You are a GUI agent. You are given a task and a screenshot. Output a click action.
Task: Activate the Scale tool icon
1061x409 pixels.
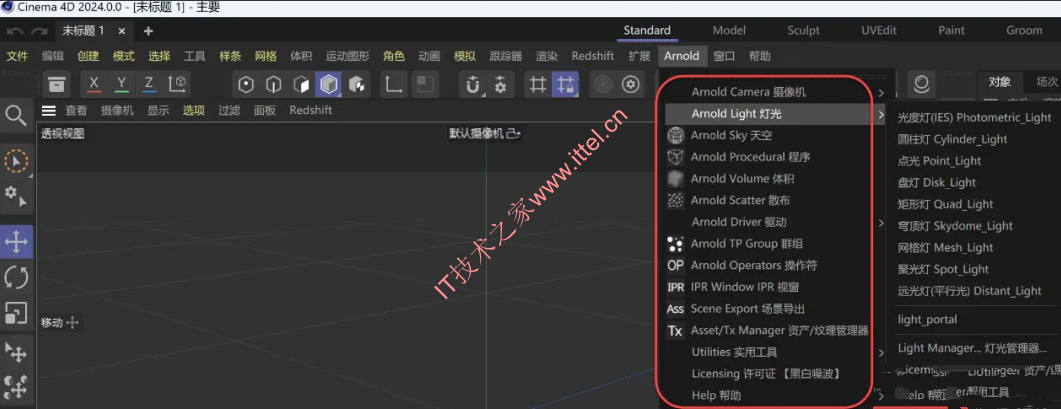pos(16,312)
